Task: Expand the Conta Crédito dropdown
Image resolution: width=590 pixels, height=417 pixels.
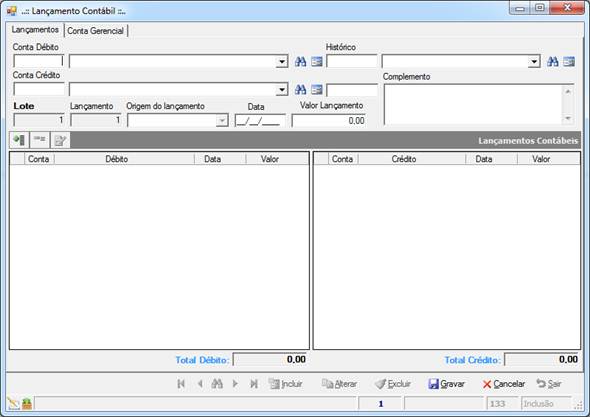Action: (282, 90)
